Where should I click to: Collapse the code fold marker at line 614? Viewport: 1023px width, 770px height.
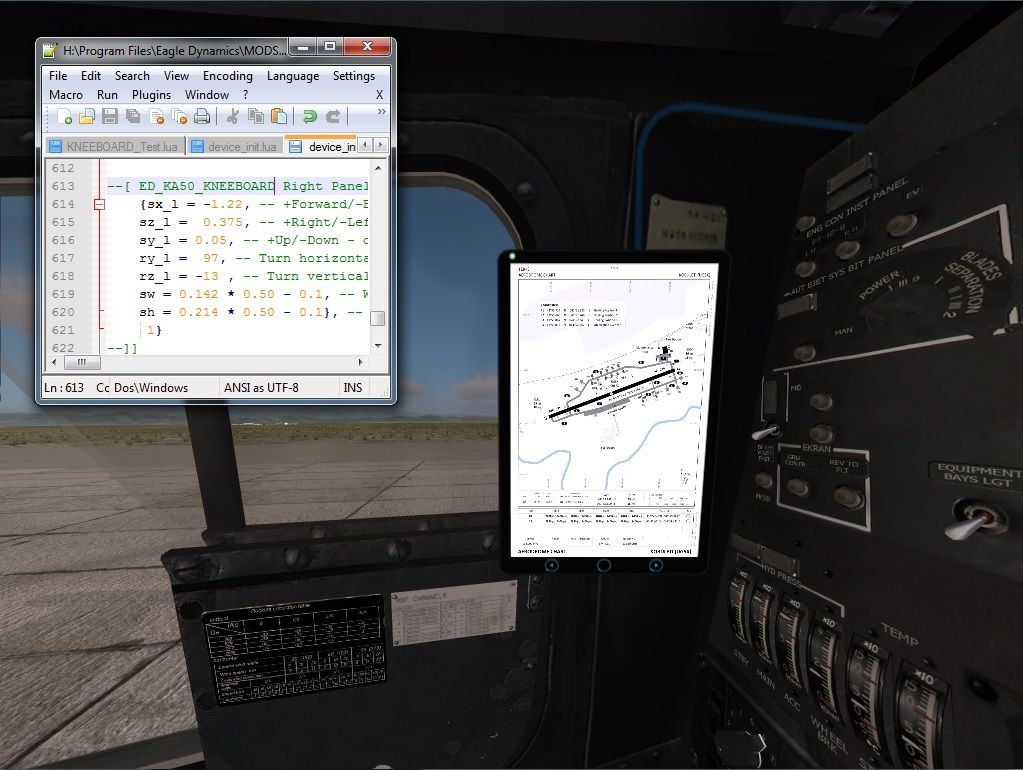[98, 204]
